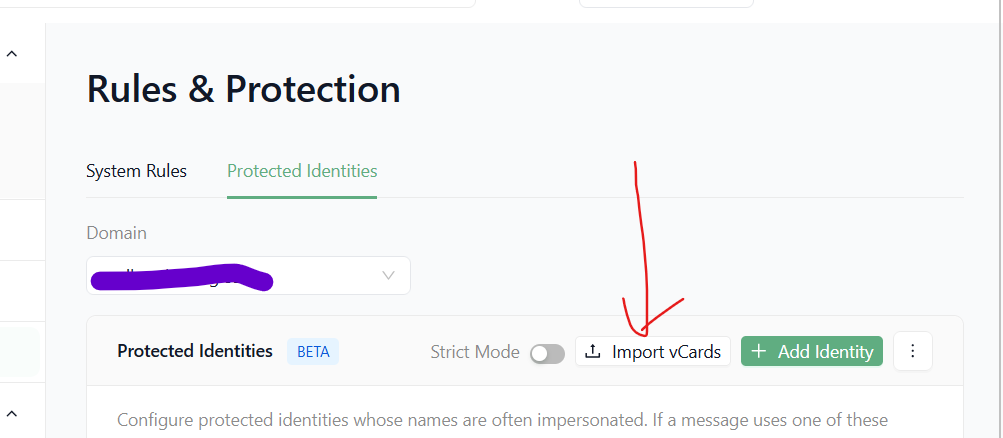Click the redacted domain name value
Screen dimensions: 1003x438
pyautogui.click(x=182, y=279)
